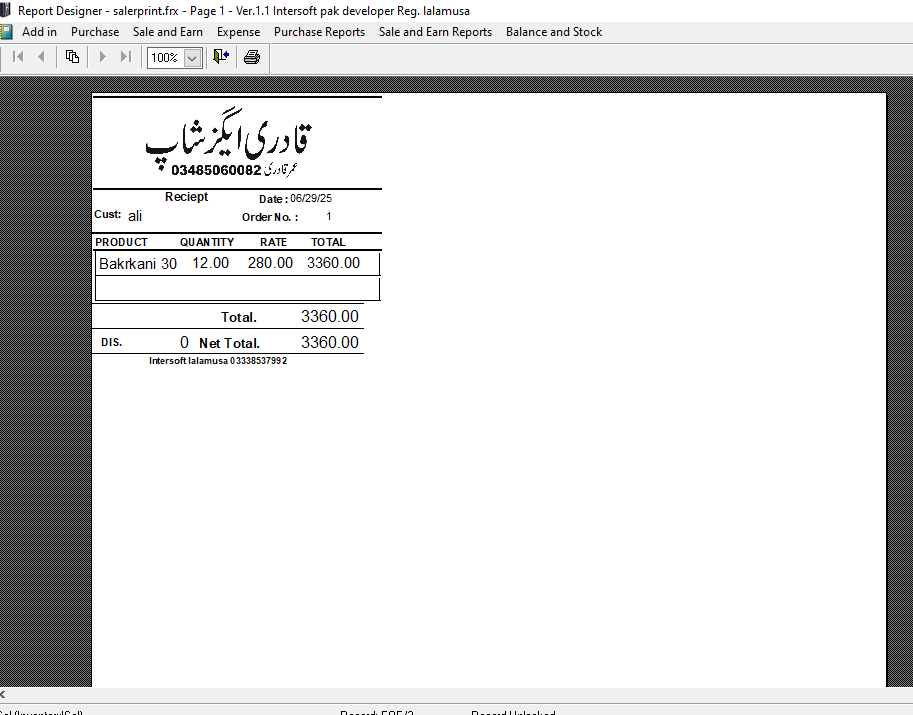Viewport: 913px width, 715px height.
Task: Click inside the zoom level field showing 100%
Action: (165, 57)
